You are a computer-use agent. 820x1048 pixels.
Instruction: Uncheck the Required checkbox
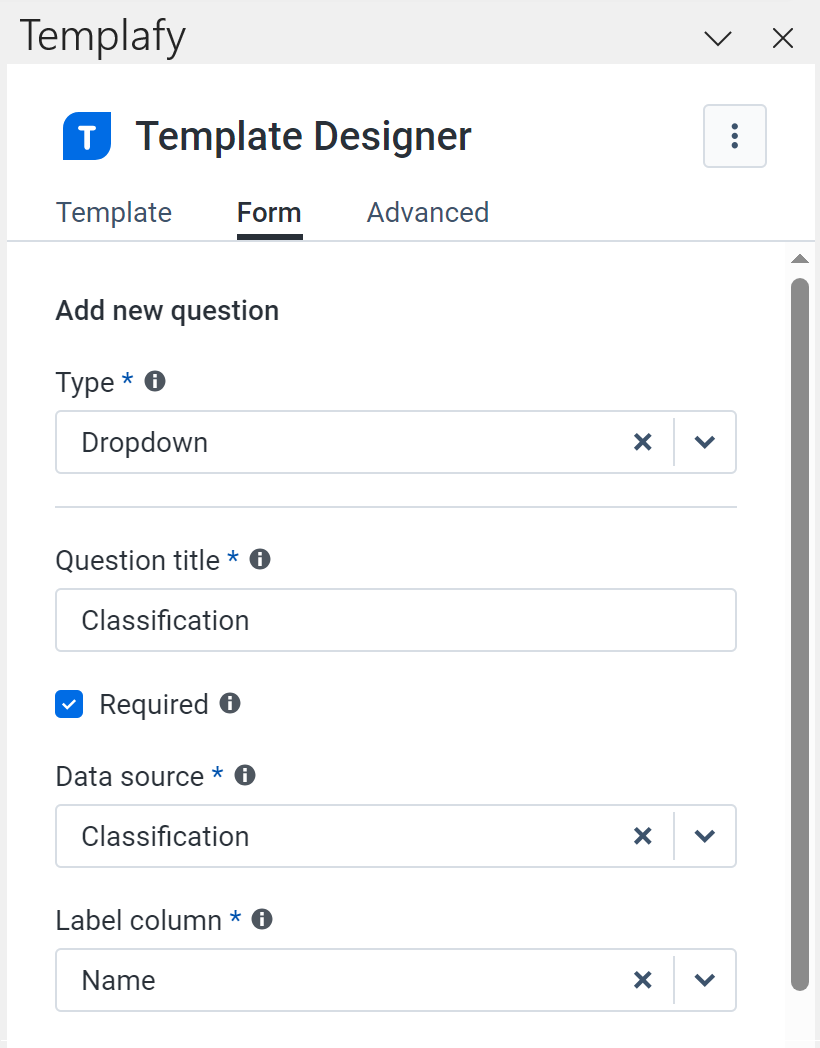(x=69, y=704)
